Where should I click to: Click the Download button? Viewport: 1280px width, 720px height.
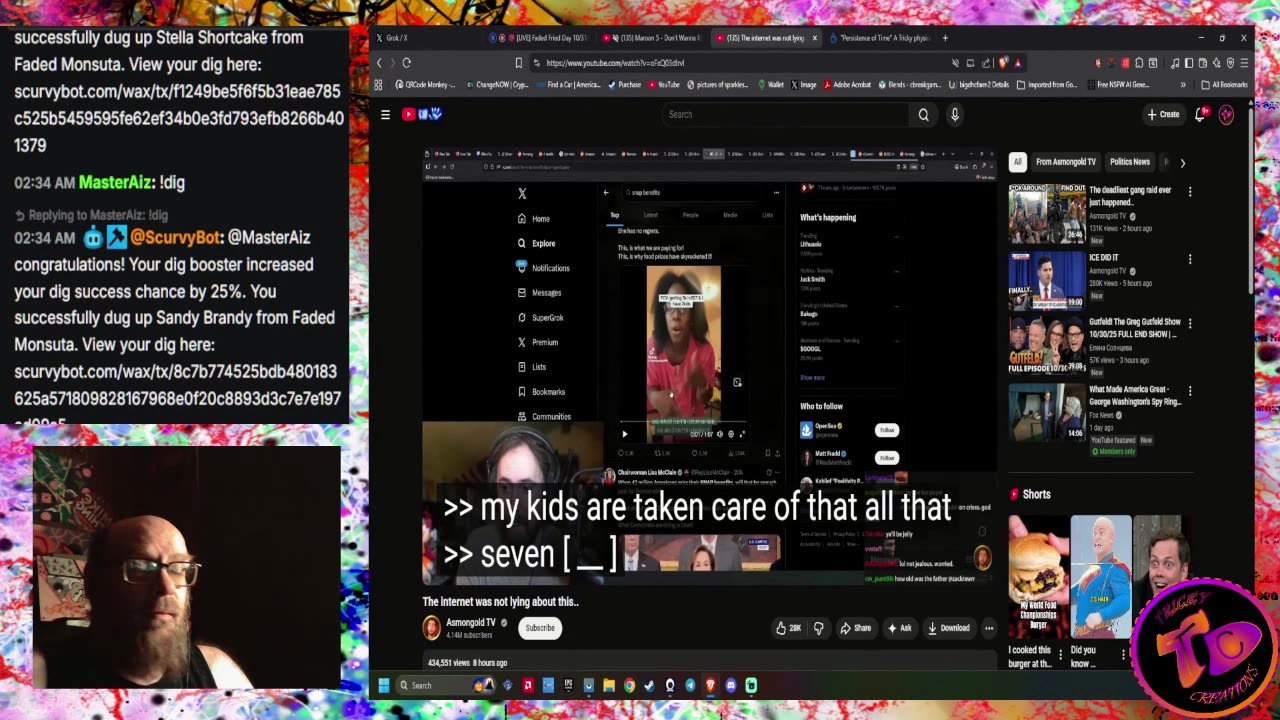point(948,628)
